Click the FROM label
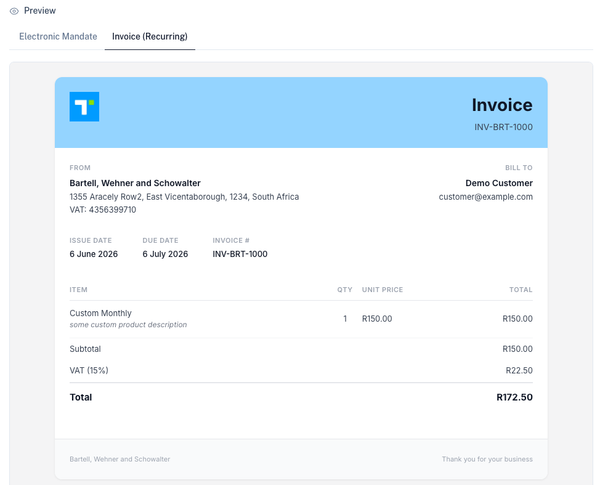 click(80, 168)
